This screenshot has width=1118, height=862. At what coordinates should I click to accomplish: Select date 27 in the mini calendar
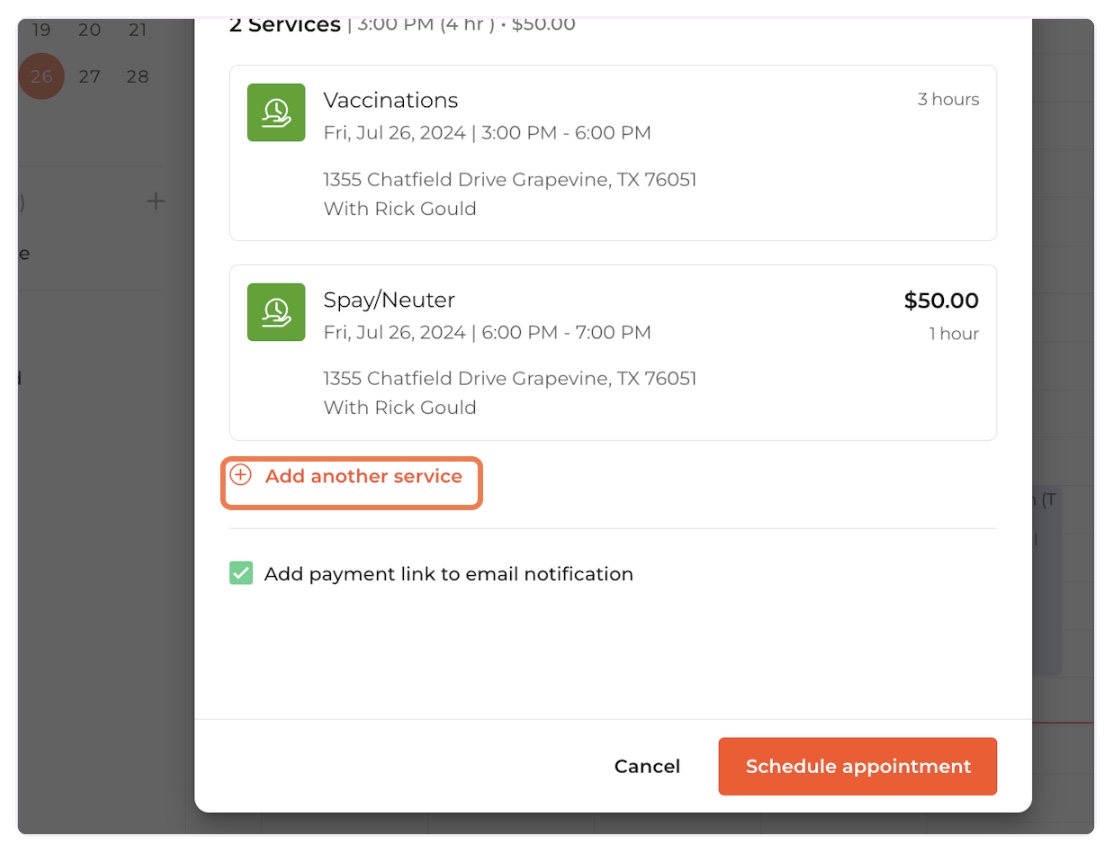(x=90, y=77)
